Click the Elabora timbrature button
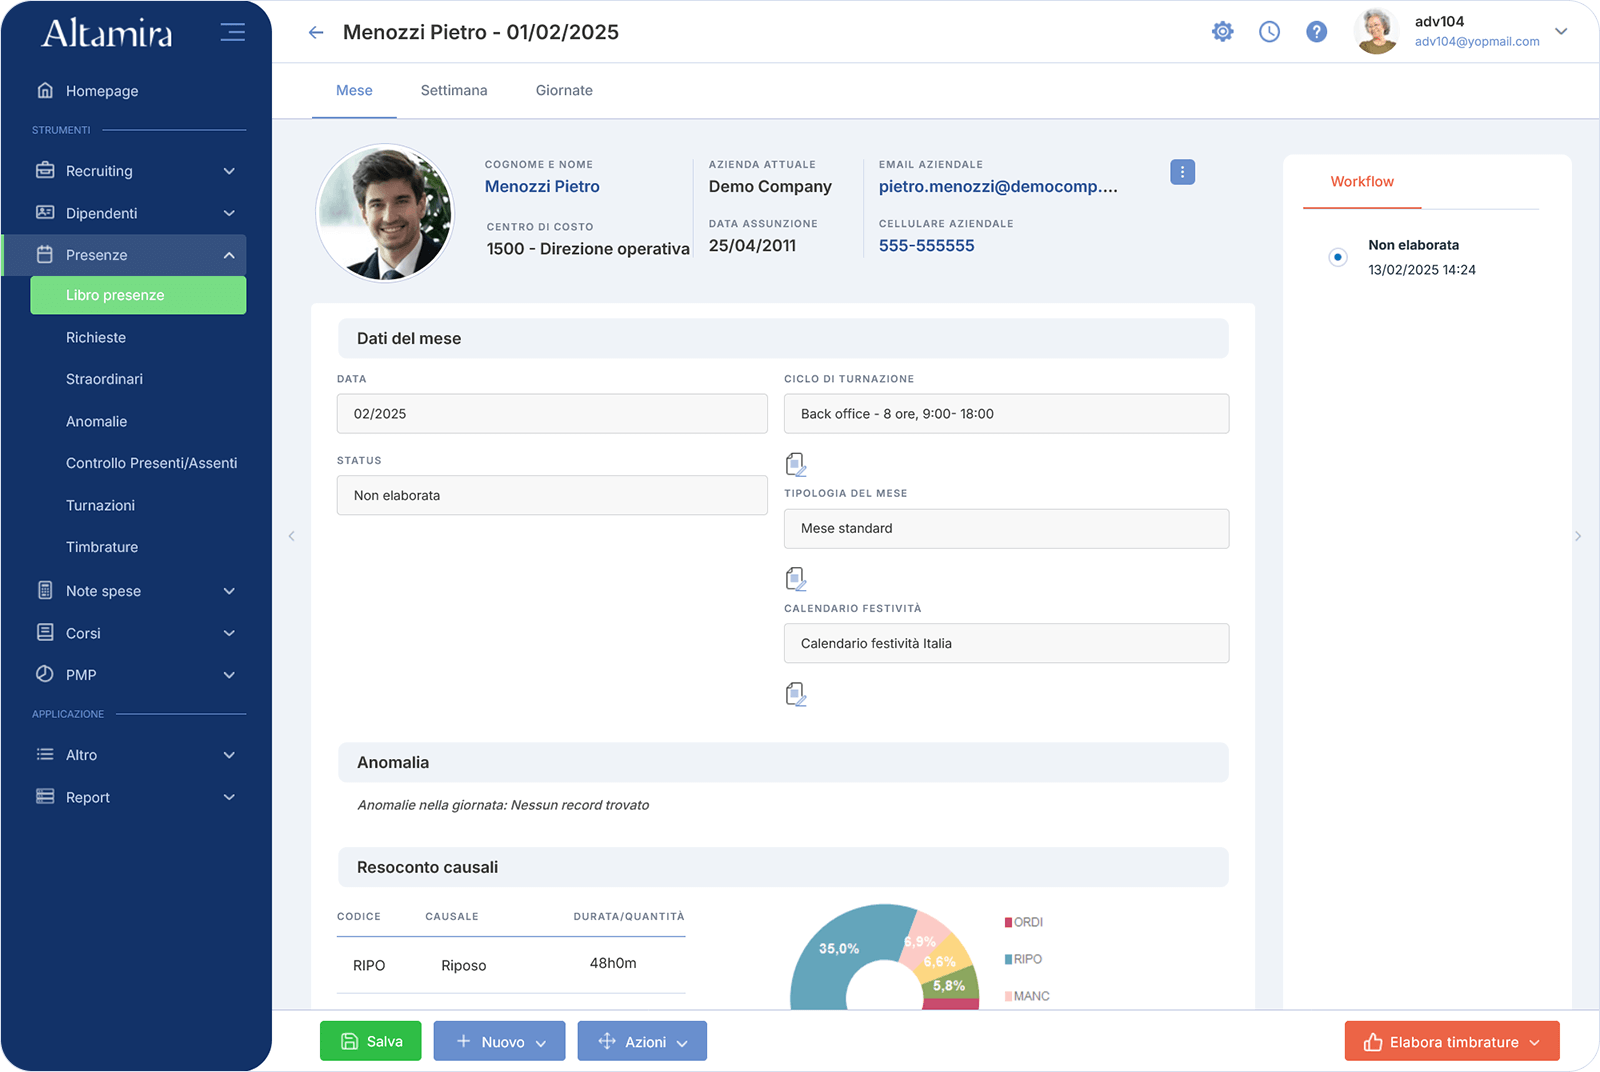This screenshot has width=1600, height=1072. (x=1452, y=1041)
